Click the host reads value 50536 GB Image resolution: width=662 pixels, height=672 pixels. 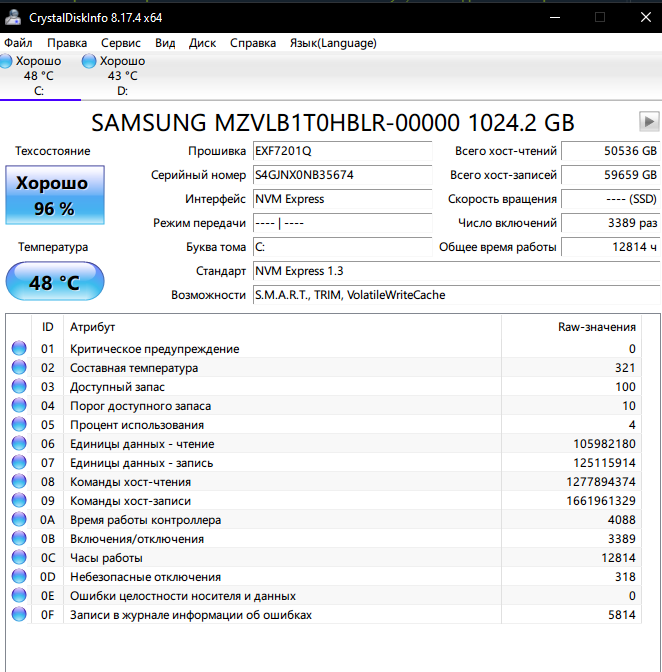click(x=611, y=151)
